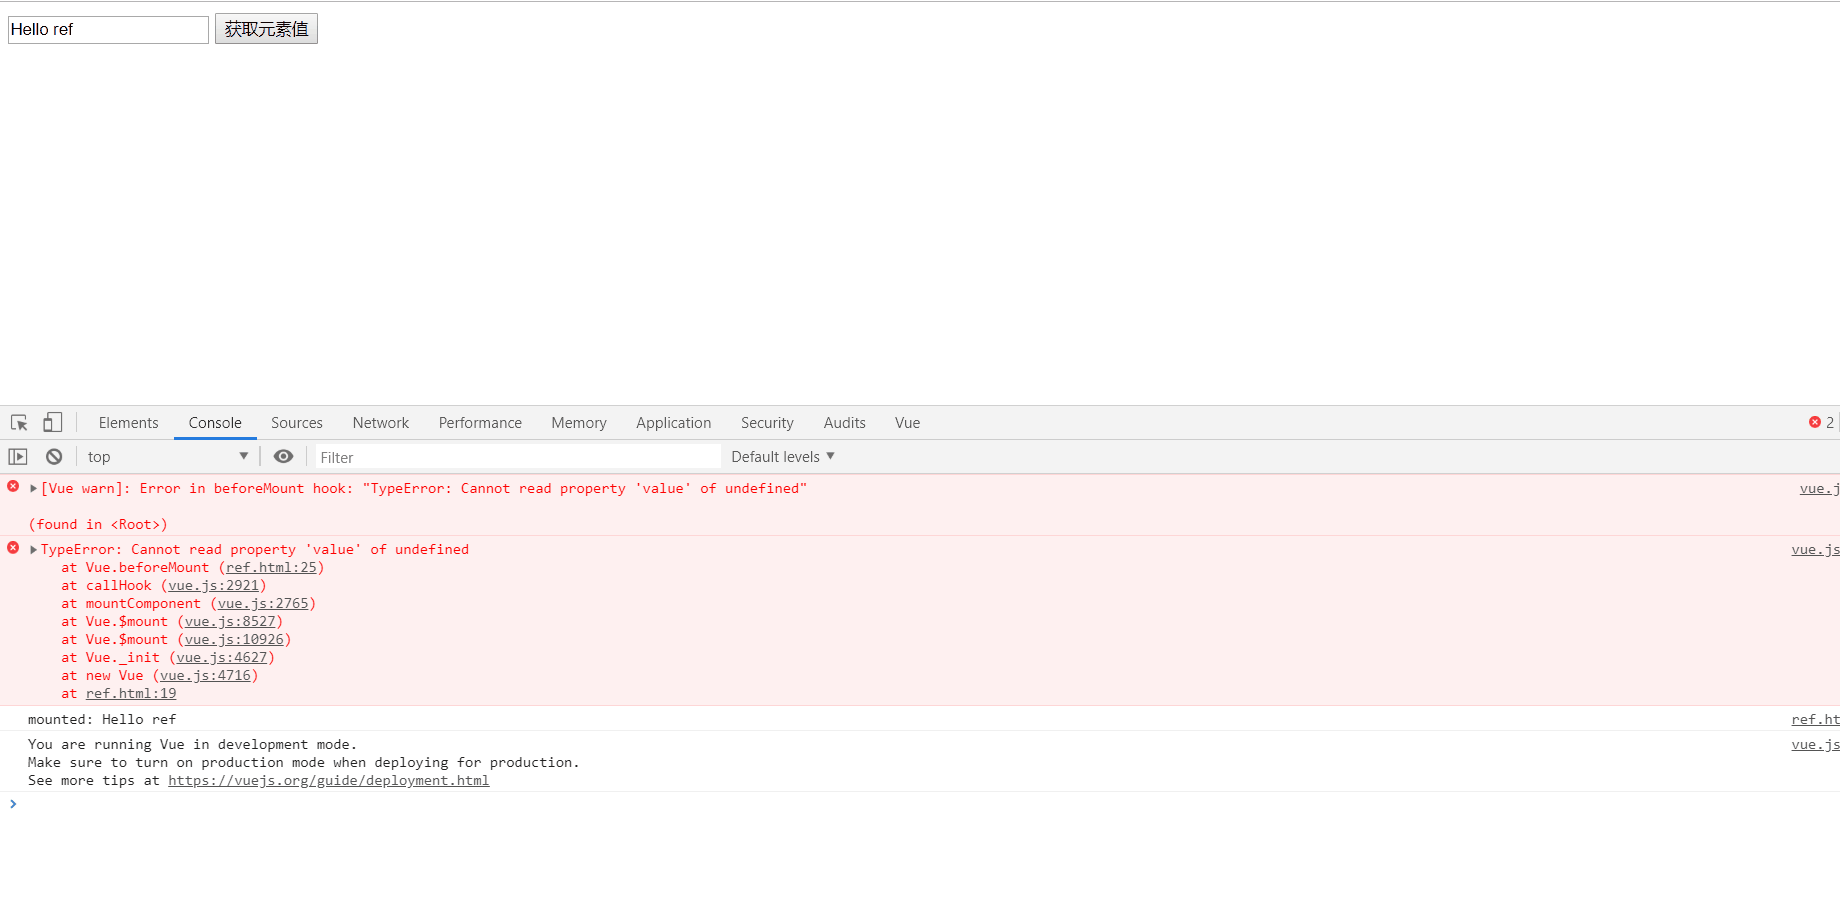
Task: Open source link for development mode notice
Action: pos(1815,745)
